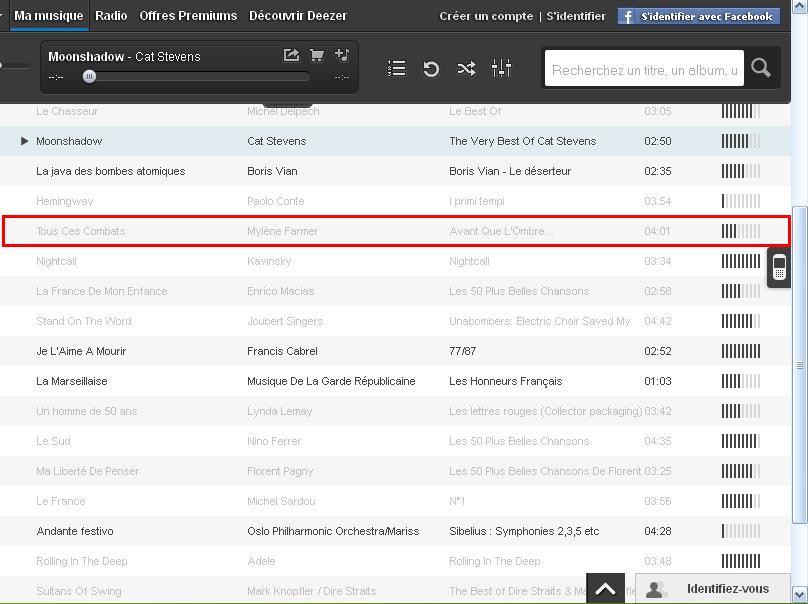Click the back-to-top arrow button
This screenshot has width=808, height=604.
605,588
